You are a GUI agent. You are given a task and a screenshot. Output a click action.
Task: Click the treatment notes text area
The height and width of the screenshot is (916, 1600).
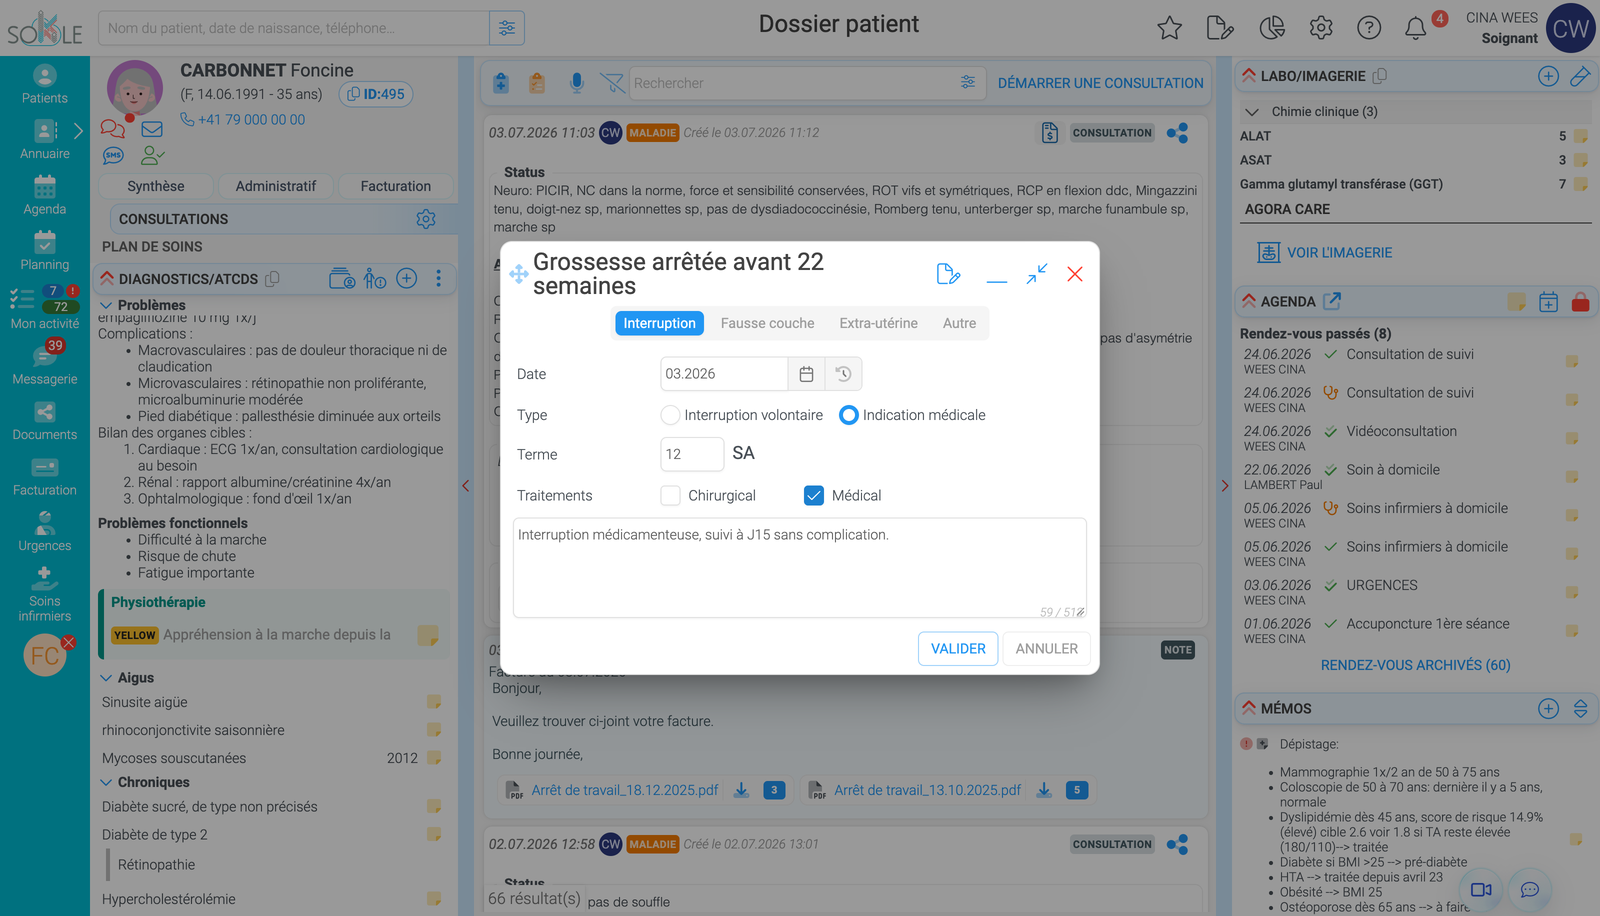[x=799, y=568]
